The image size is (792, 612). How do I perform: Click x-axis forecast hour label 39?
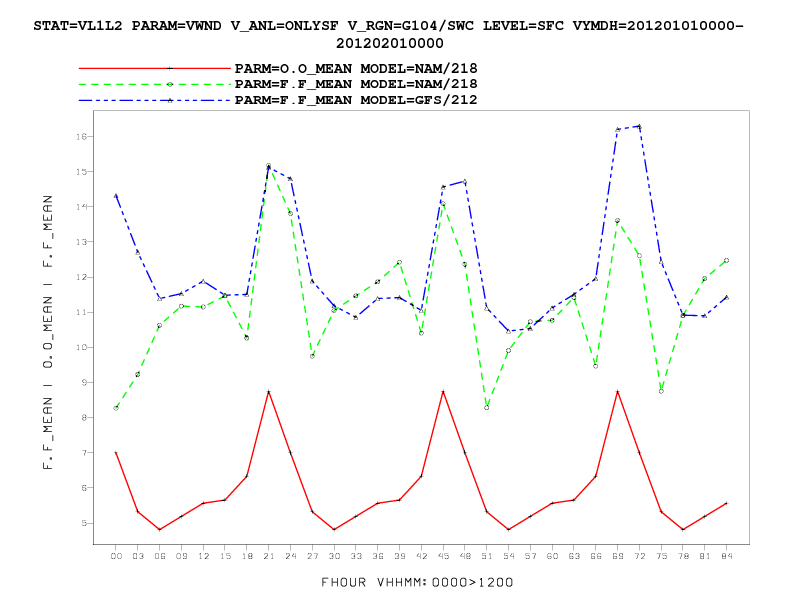pyautogui.click(x=400, y=556)
